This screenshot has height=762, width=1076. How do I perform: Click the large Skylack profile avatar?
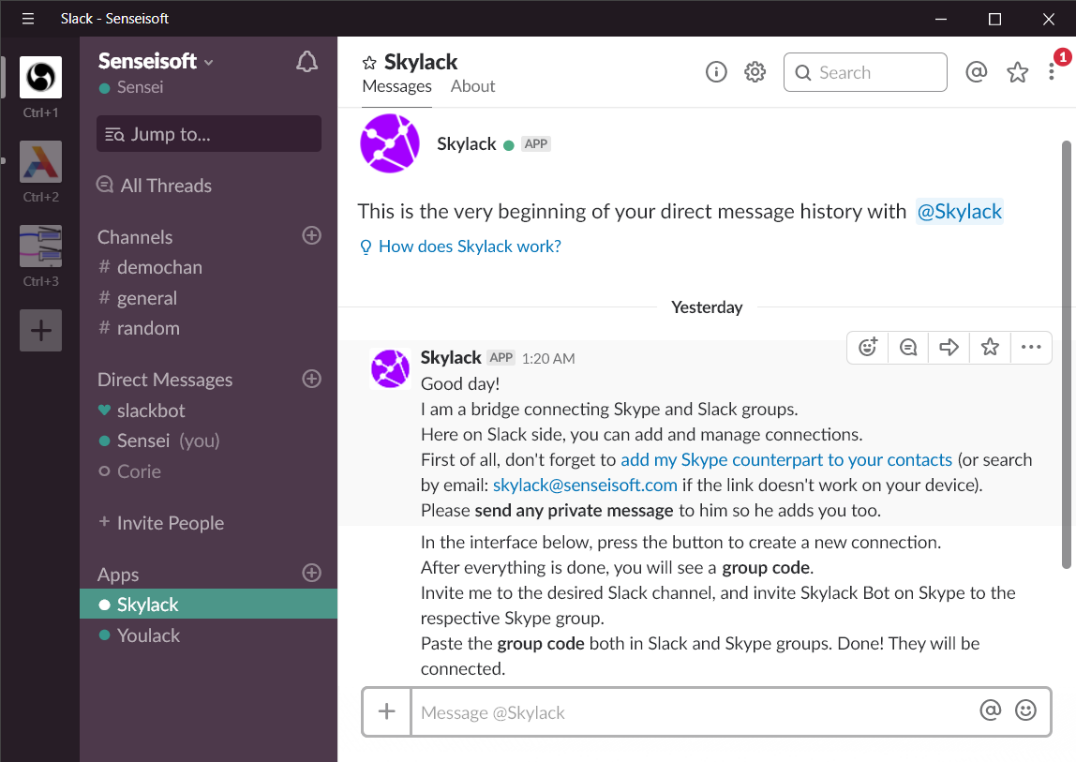click(390, 143)
